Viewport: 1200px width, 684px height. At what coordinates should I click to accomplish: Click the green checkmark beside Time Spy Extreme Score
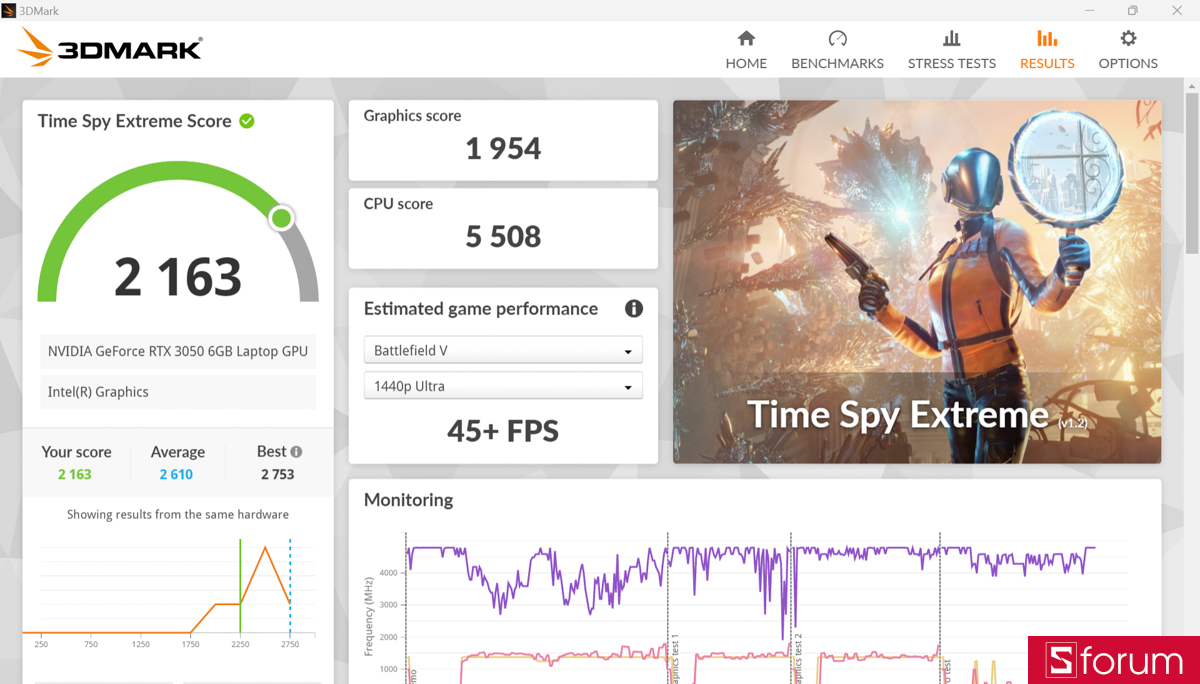[x=246, y=120]
